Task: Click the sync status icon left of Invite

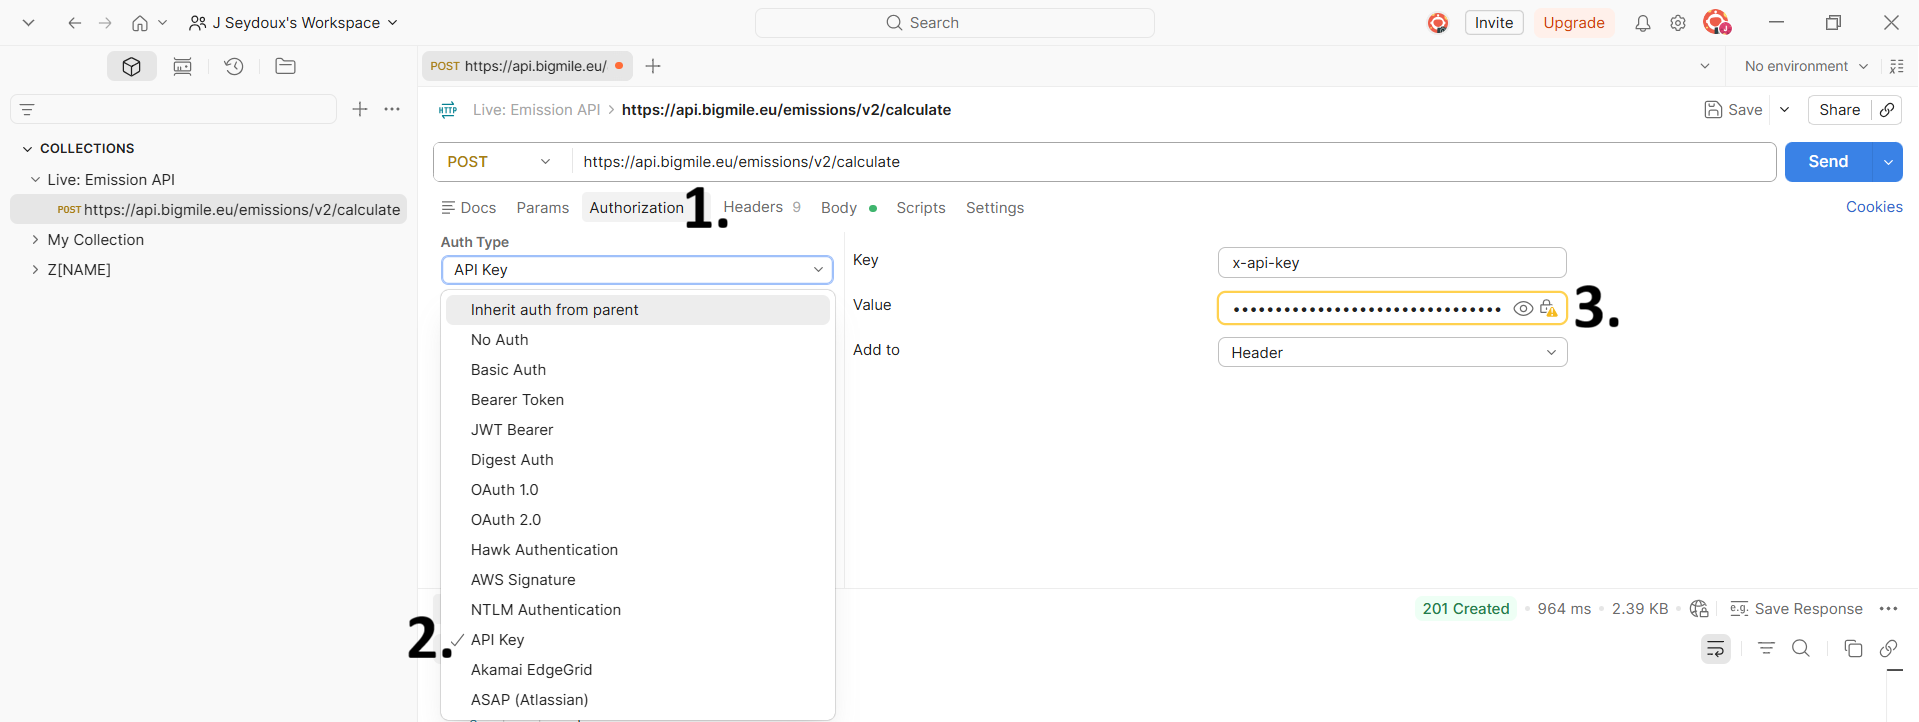Action: 1438,23
